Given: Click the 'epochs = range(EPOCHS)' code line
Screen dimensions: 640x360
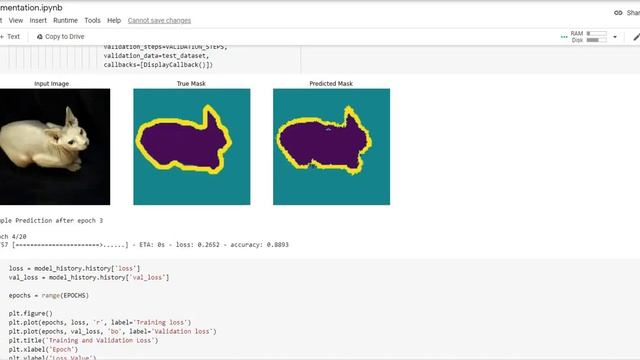Looking at the screenshot, I should click(49, 295).
